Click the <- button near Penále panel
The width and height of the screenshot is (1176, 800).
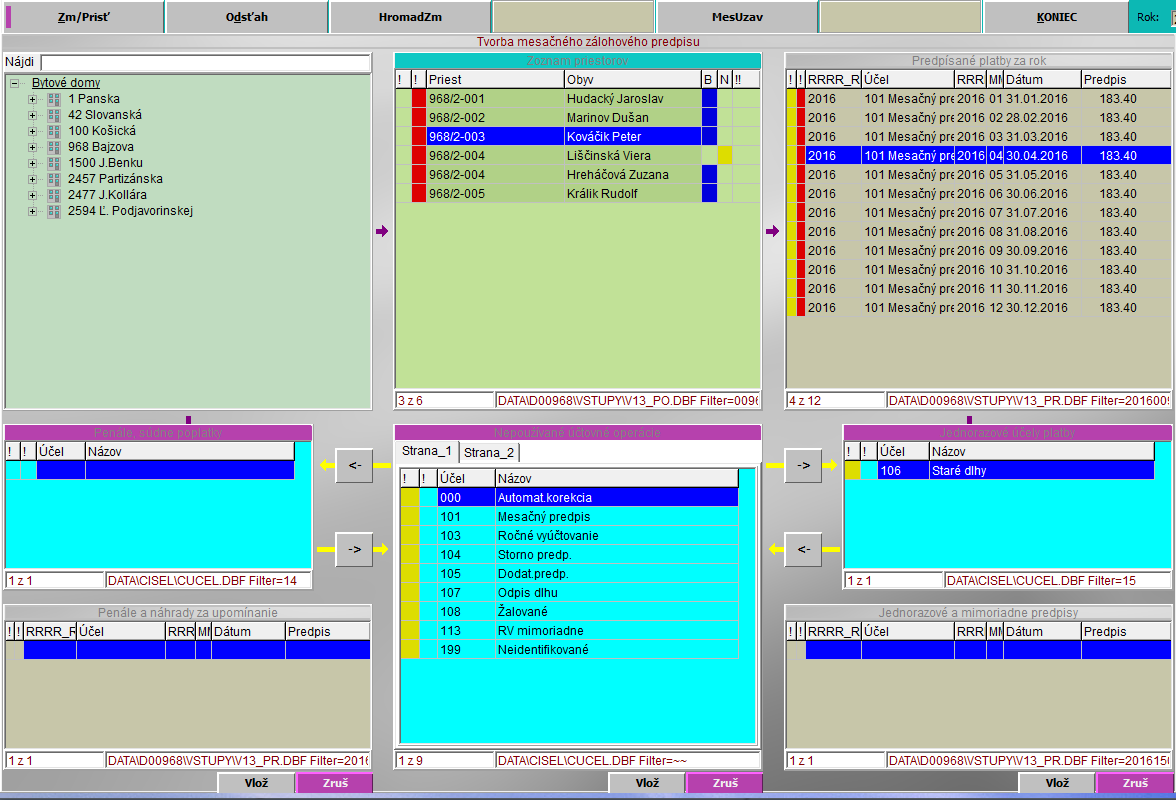tap(354, 465)
